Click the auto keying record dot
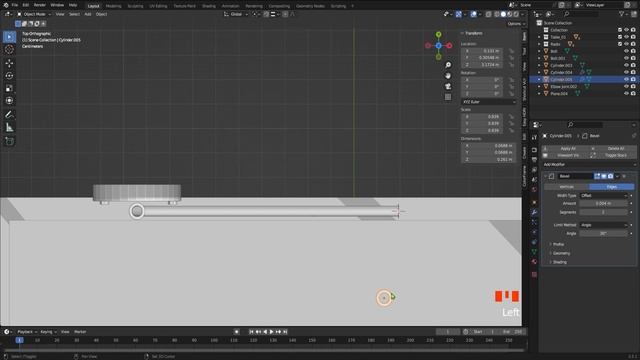 point(236,332)
